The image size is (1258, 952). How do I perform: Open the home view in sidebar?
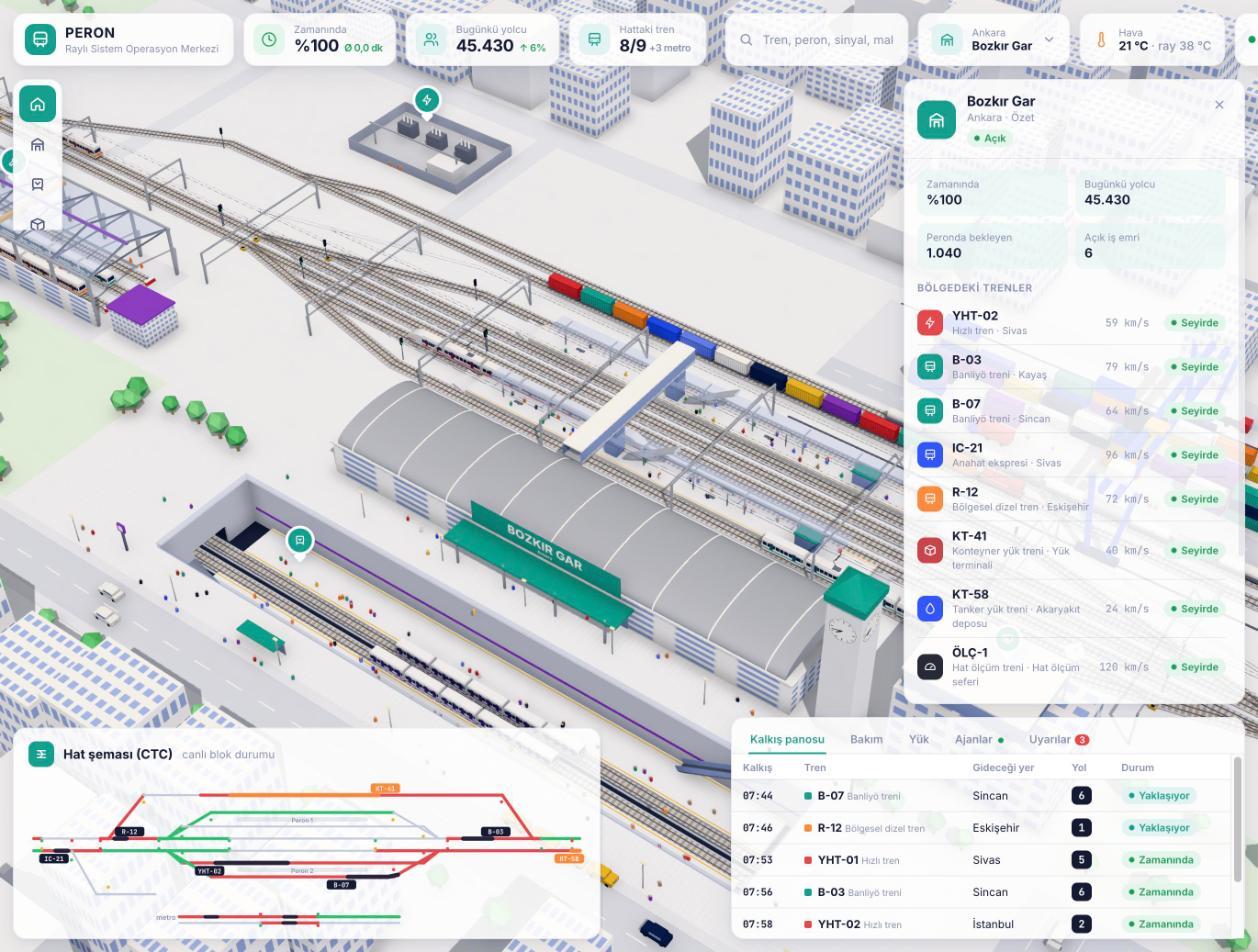[x=38, y=104]
